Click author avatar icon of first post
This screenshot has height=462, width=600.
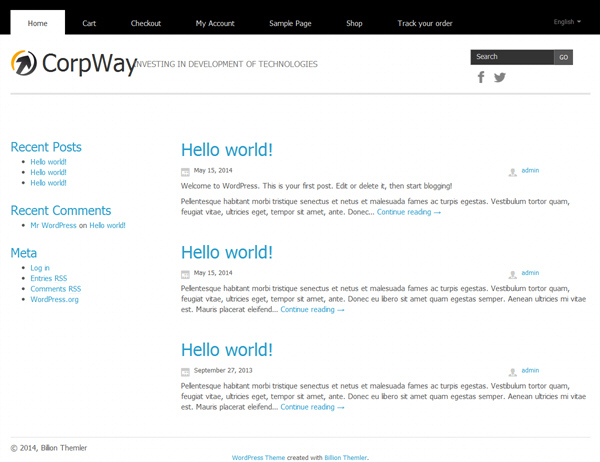click(512, 172)
